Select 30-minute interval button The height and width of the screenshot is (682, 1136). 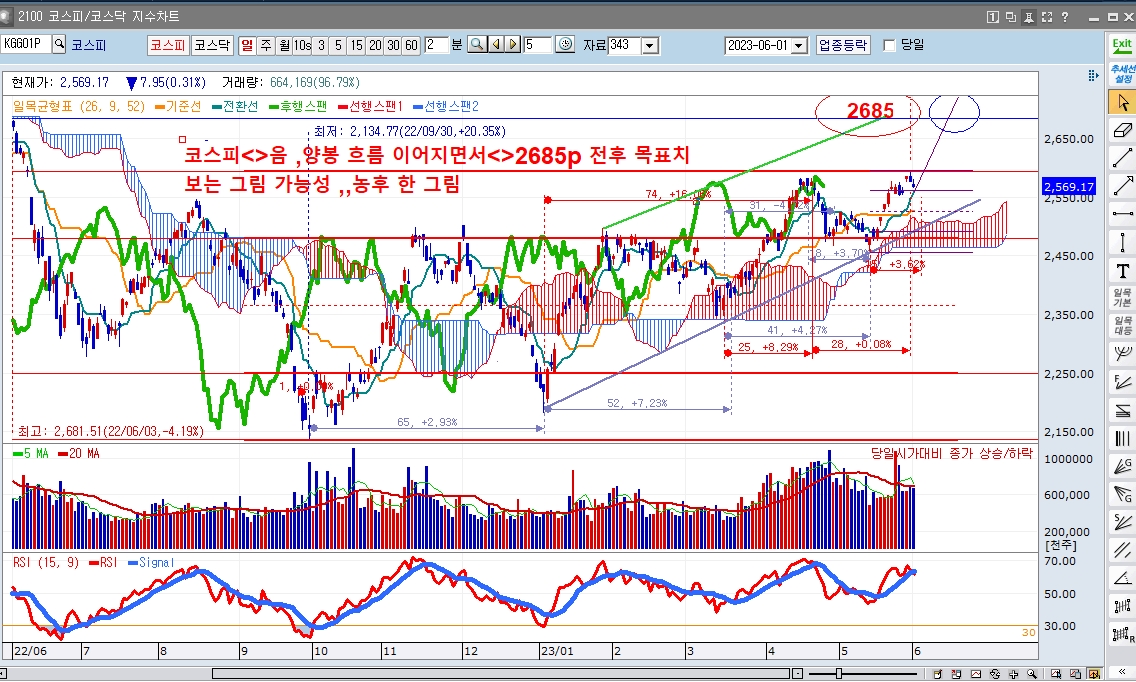click(x=393, y=45)
